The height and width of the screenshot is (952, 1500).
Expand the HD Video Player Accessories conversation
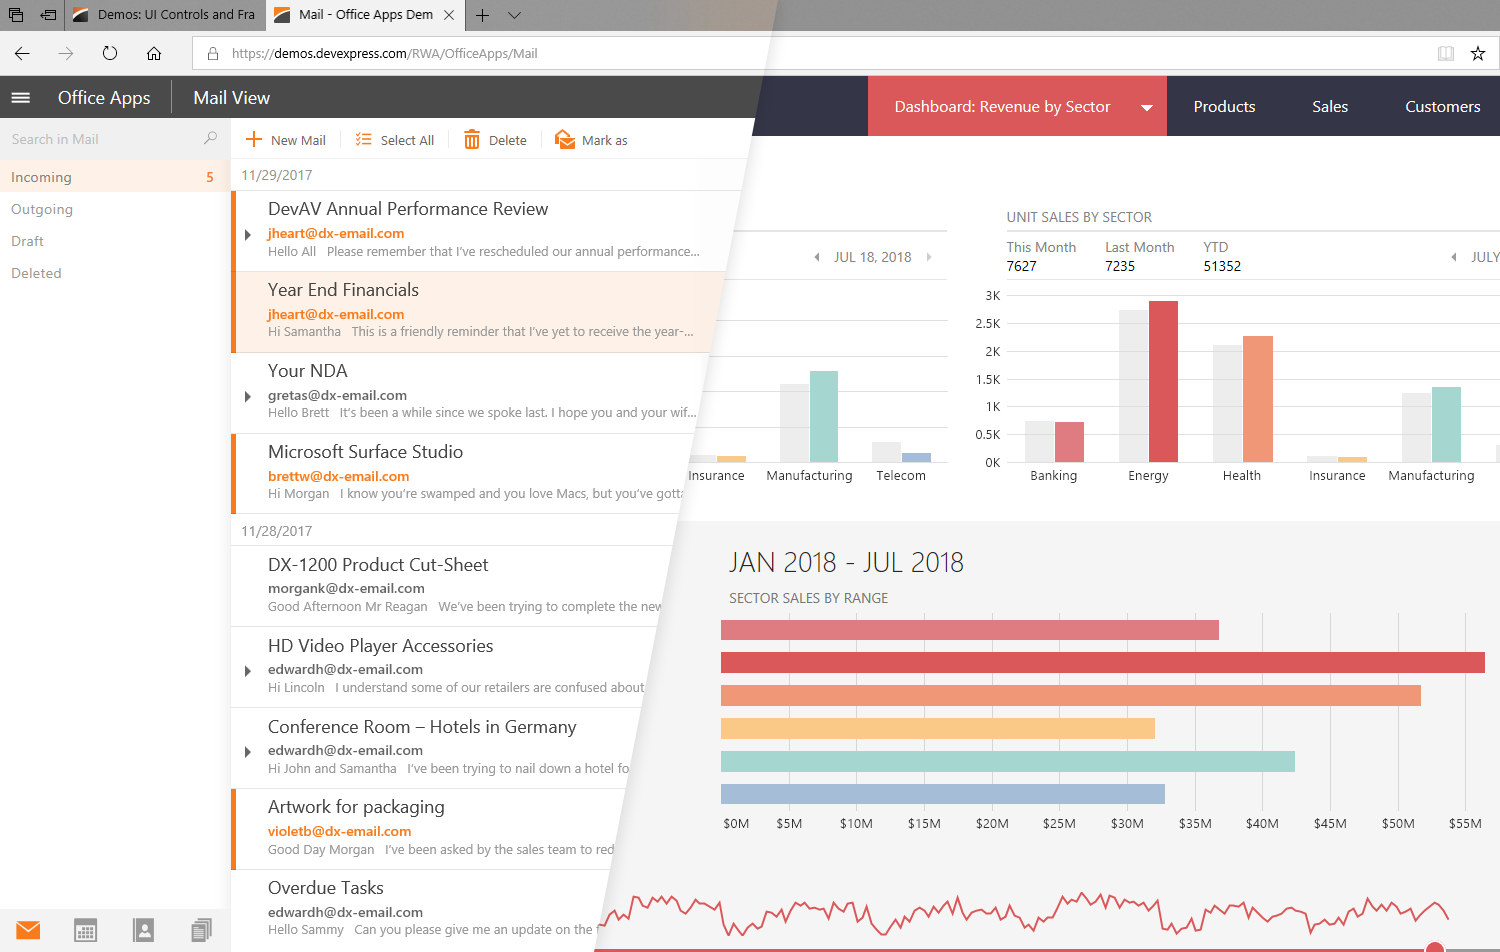coord(248,671)
